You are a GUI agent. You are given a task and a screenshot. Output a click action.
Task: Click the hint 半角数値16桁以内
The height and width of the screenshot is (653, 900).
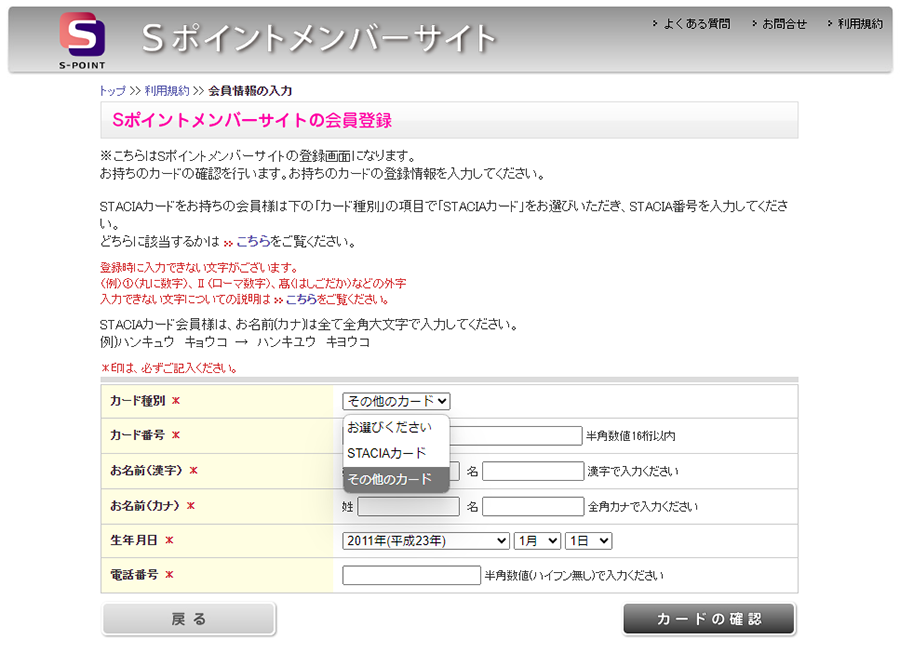[630, 436]
